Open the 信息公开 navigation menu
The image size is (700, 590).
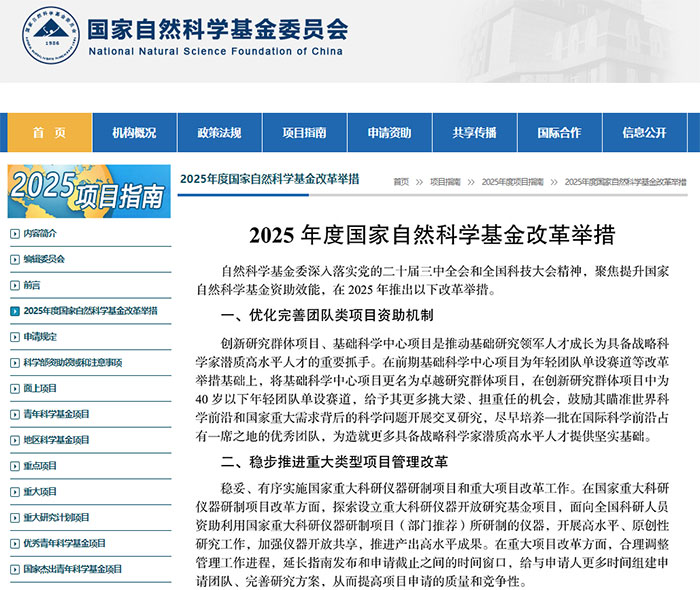(645, 133)
